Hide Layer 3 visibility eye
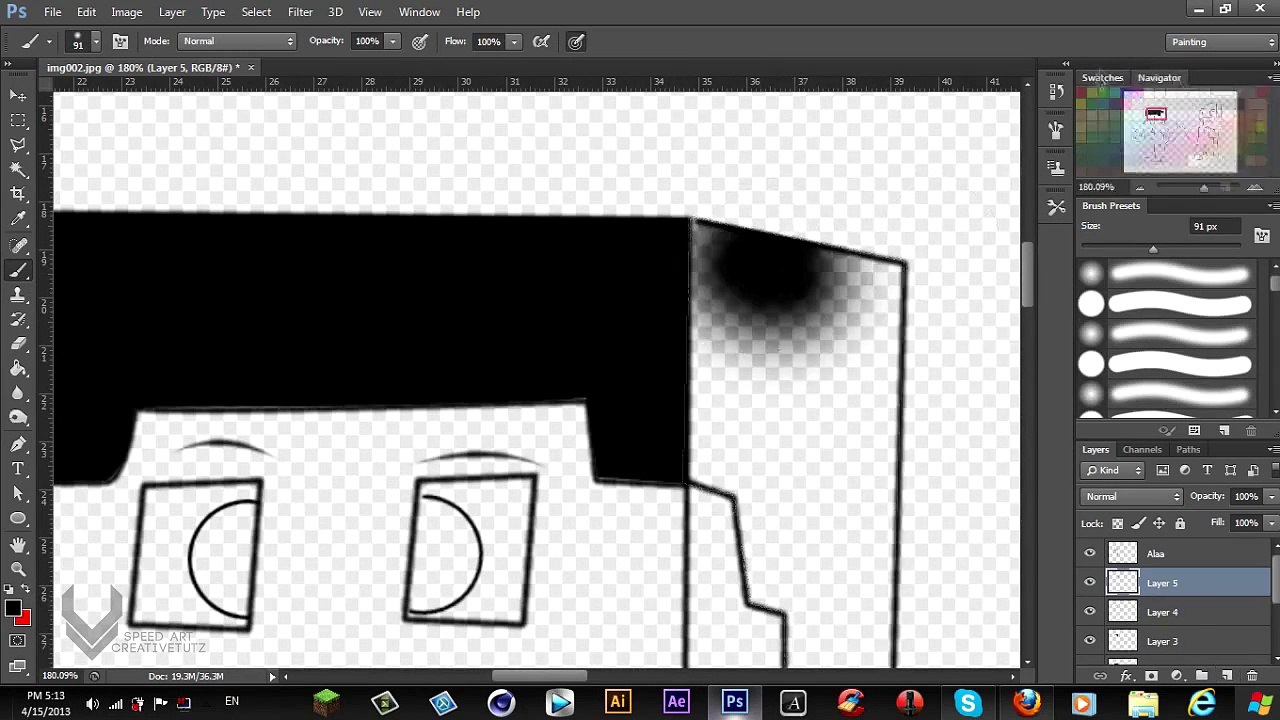 pos(1090,641)
